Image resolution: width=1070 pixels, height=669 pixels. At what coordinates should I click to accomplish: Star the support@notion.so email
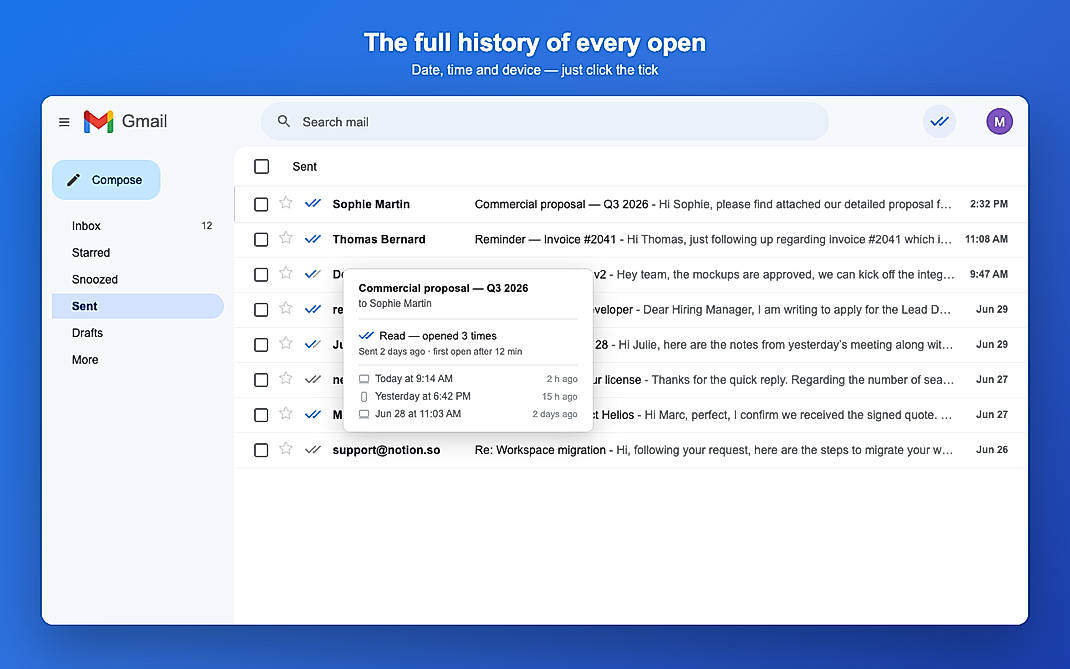pyautogui.click(x=286, y=449)
